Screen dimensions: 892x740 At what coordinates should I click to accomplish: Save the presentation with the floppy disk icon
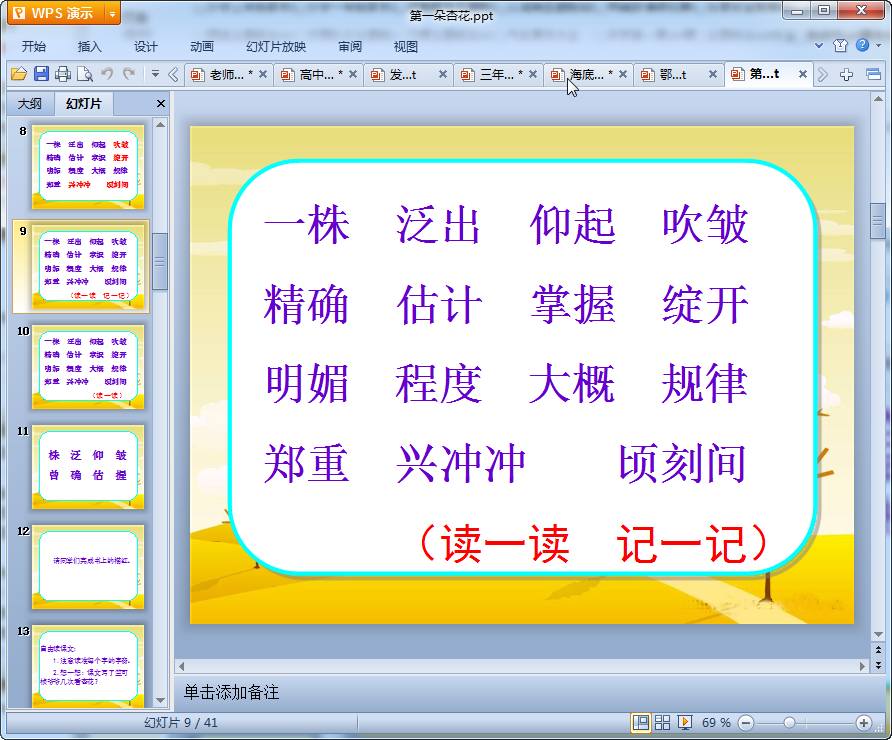tap(41, 74)
